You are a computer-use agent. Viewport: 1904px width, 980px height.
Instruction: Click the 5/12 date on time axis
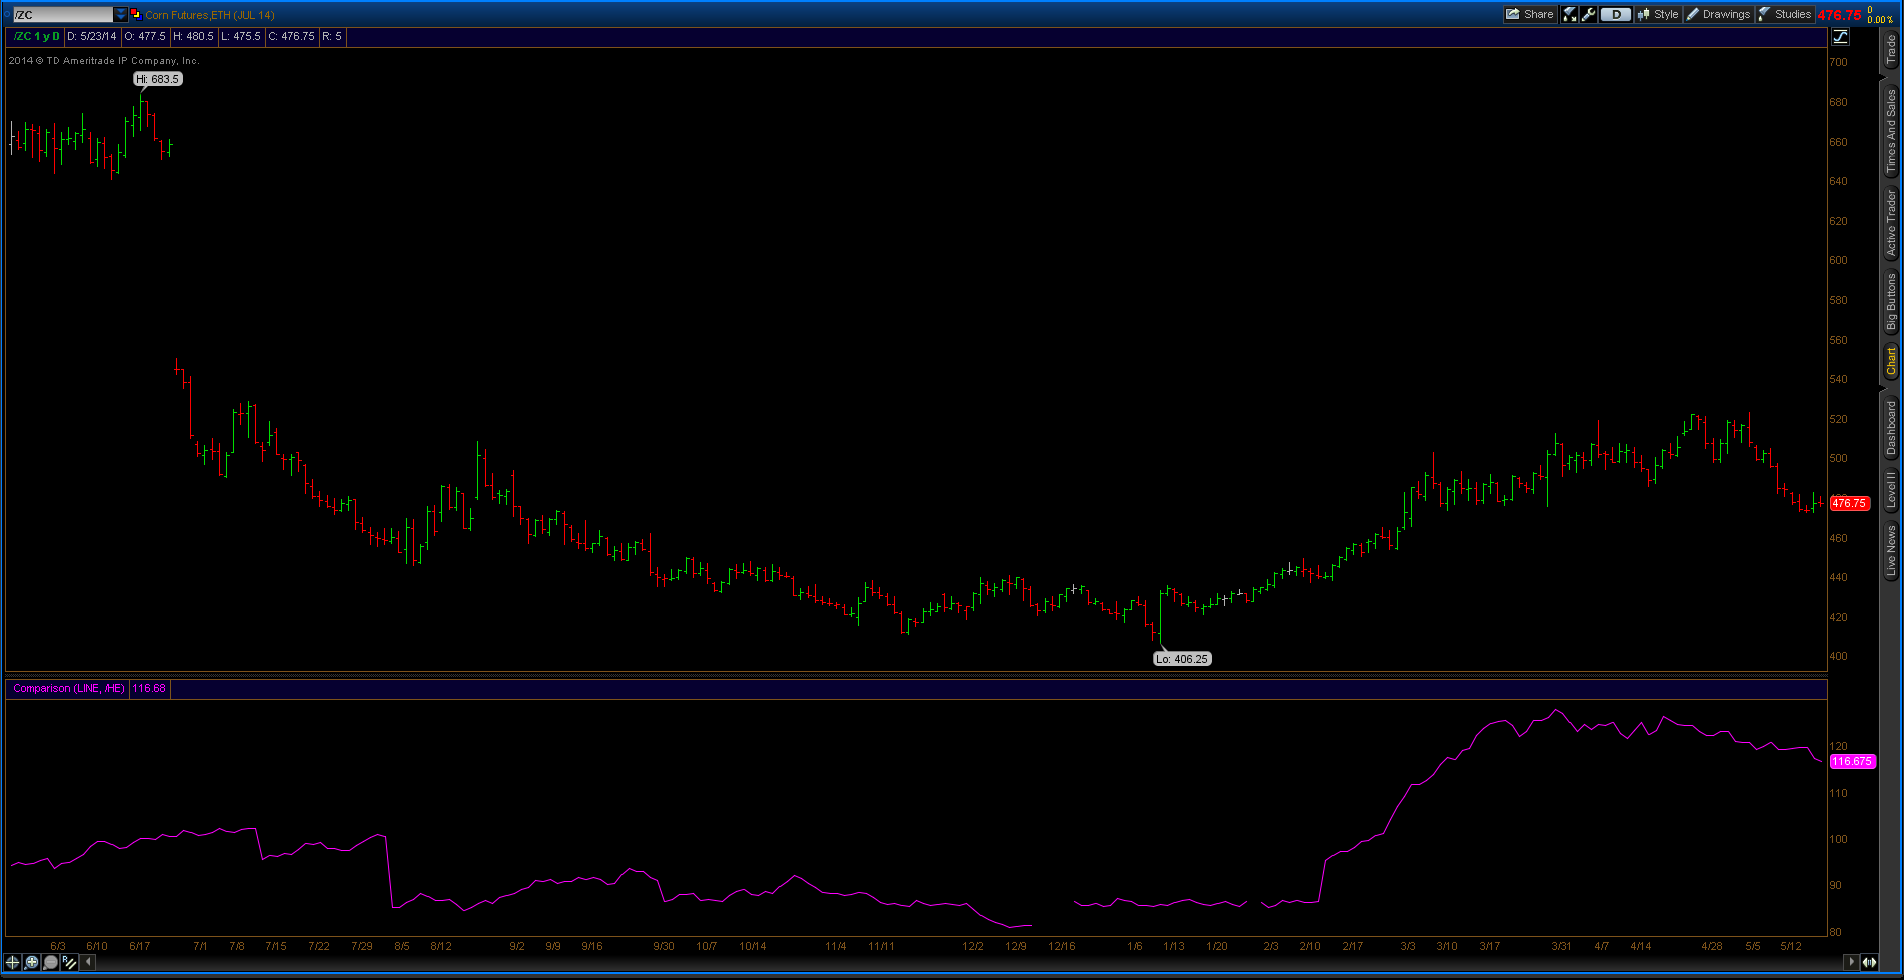pos(1791,946)
